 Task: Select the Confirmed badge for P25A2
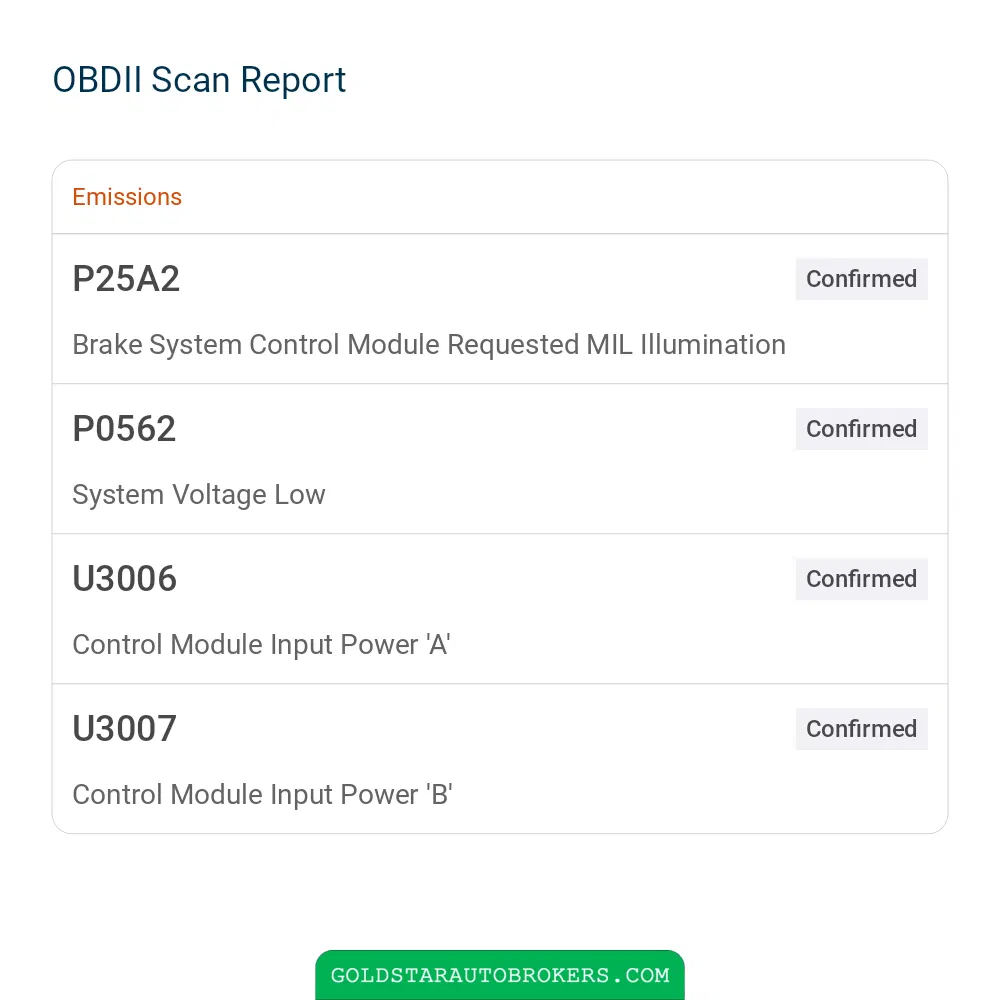click(x=862, y=279)
